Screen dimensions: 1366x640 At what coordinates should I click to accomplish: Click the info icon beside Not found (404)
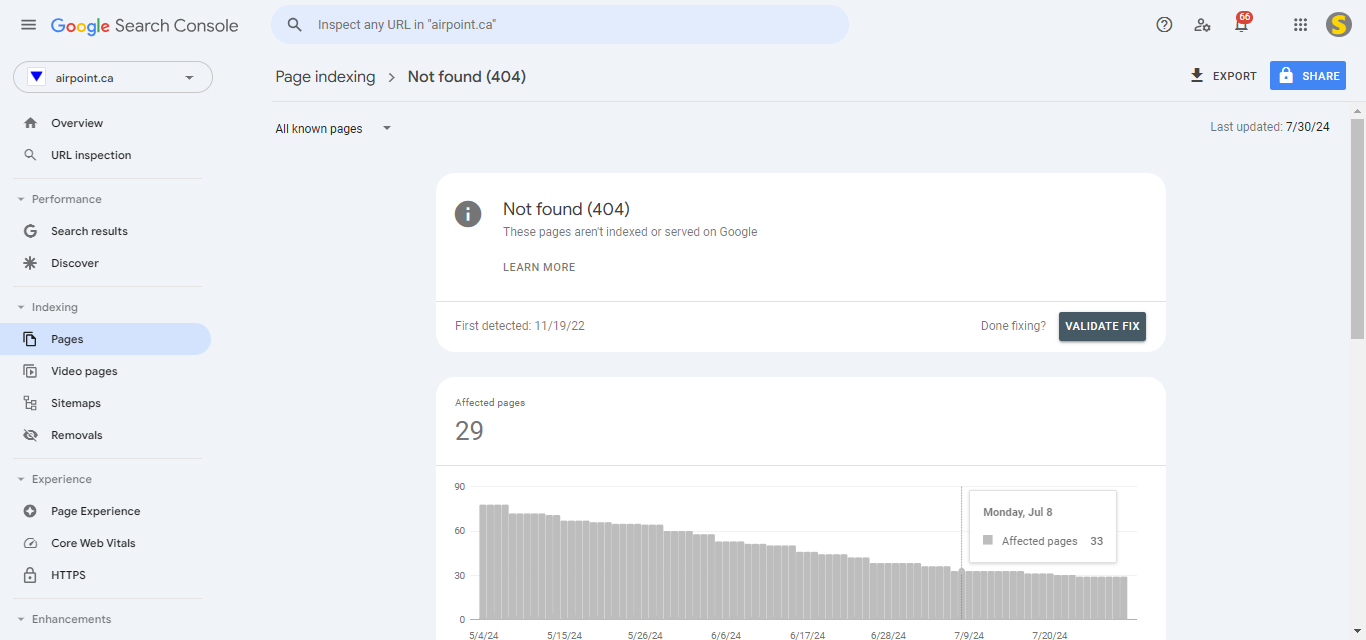click(468, 213)
